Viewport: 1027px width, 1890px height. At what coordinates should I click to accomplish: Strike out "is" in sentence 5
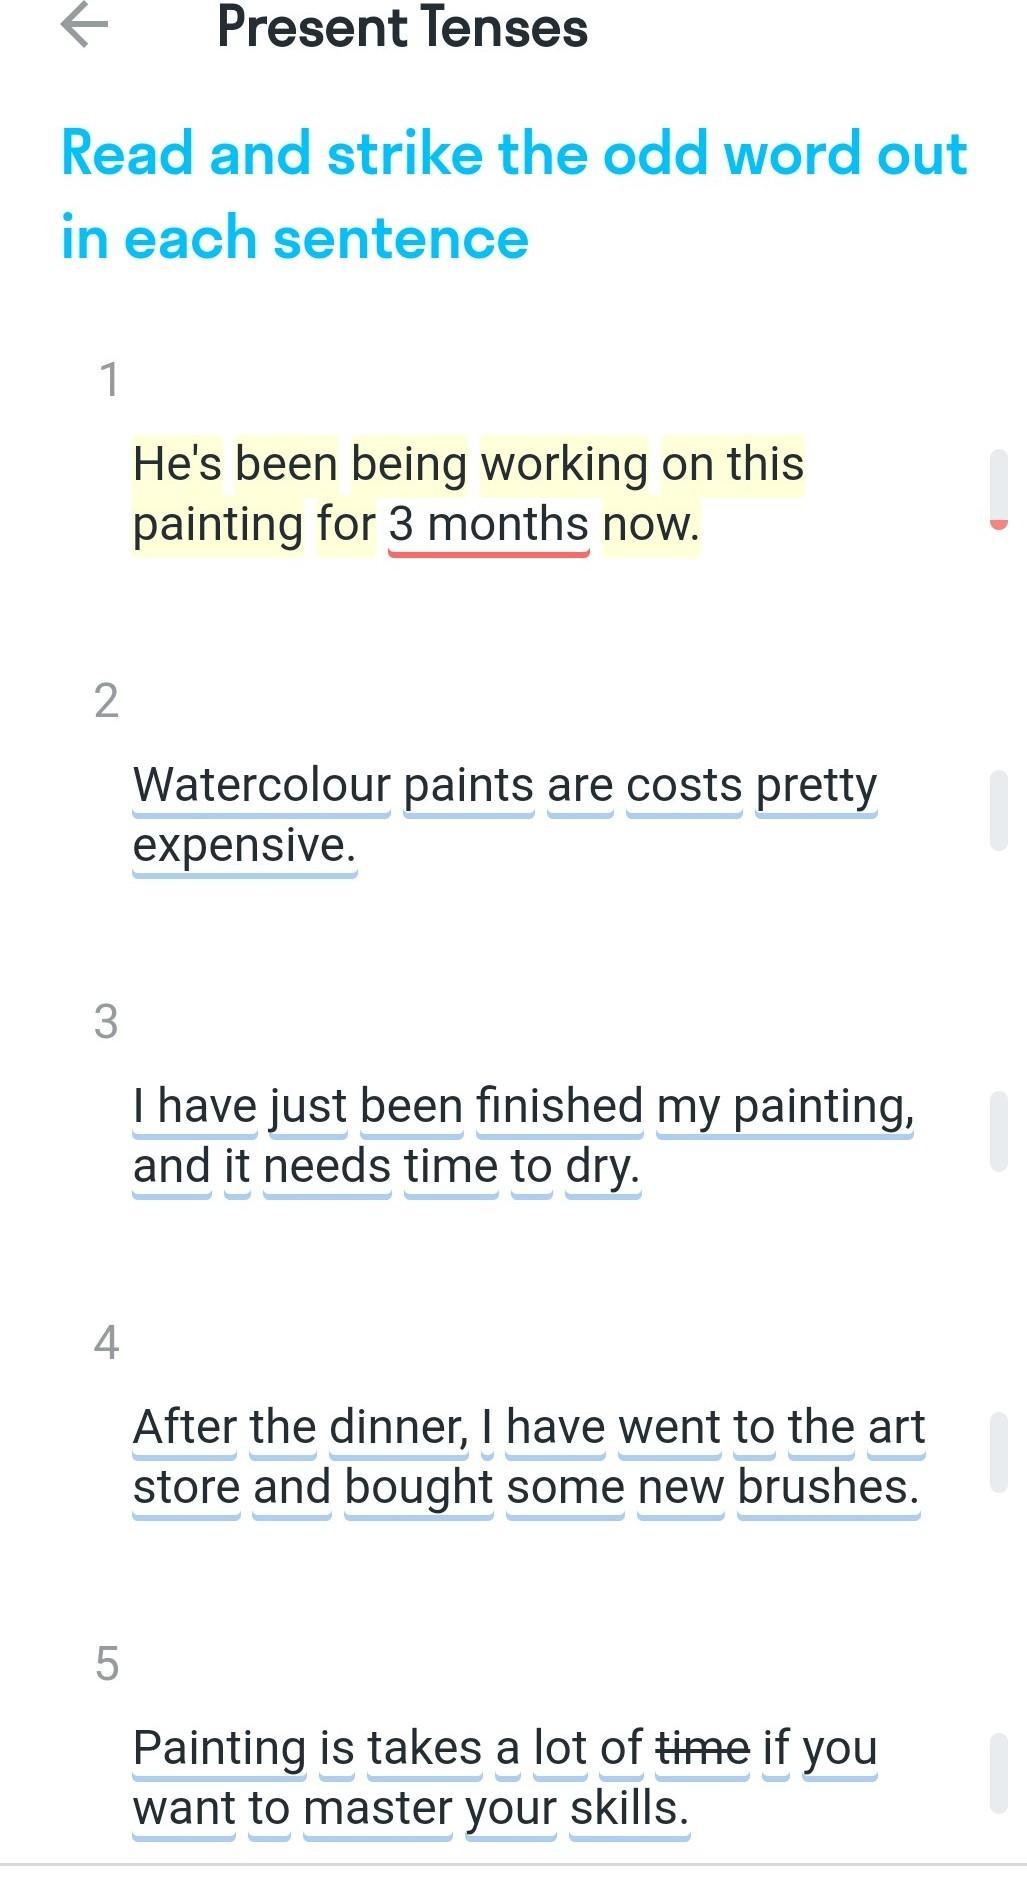[x=337, y=1749]
